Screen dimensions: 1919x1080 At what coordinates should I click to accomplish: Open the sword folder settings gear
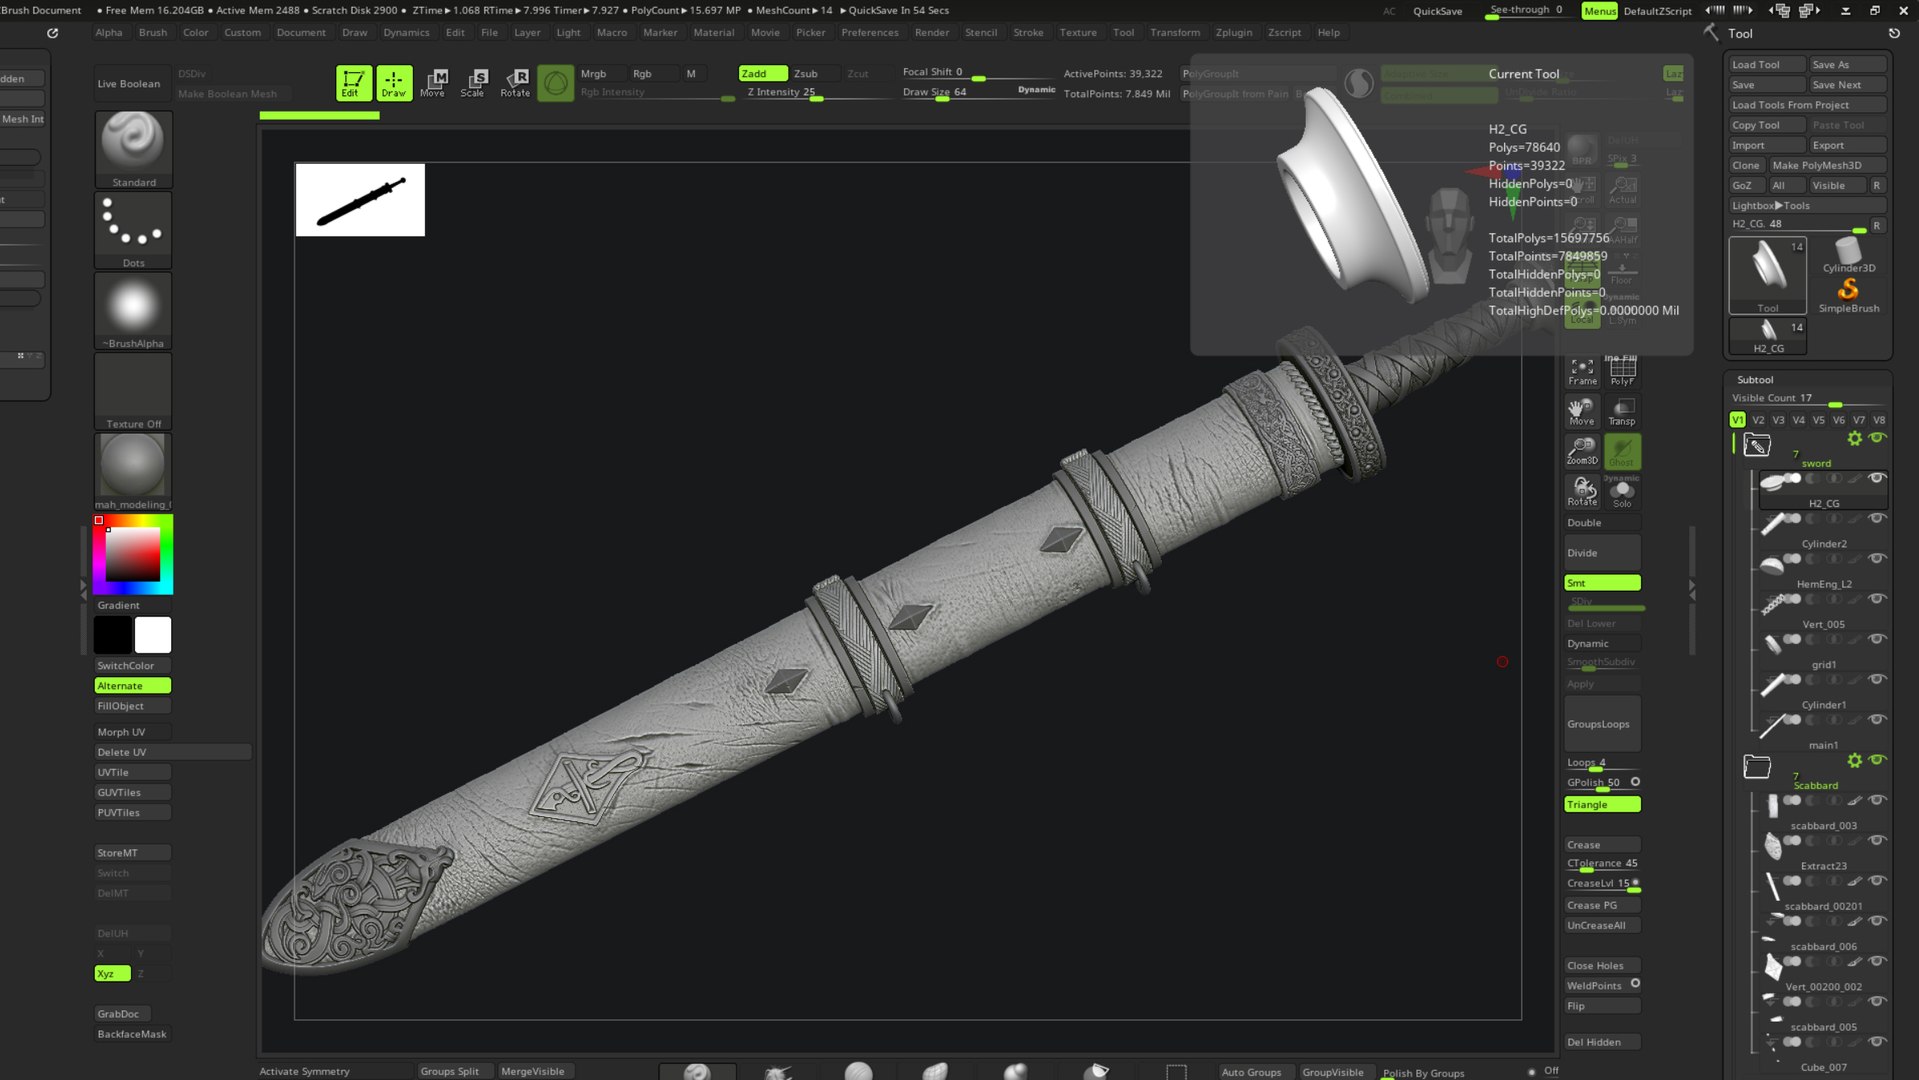(x=1855, y=438)
